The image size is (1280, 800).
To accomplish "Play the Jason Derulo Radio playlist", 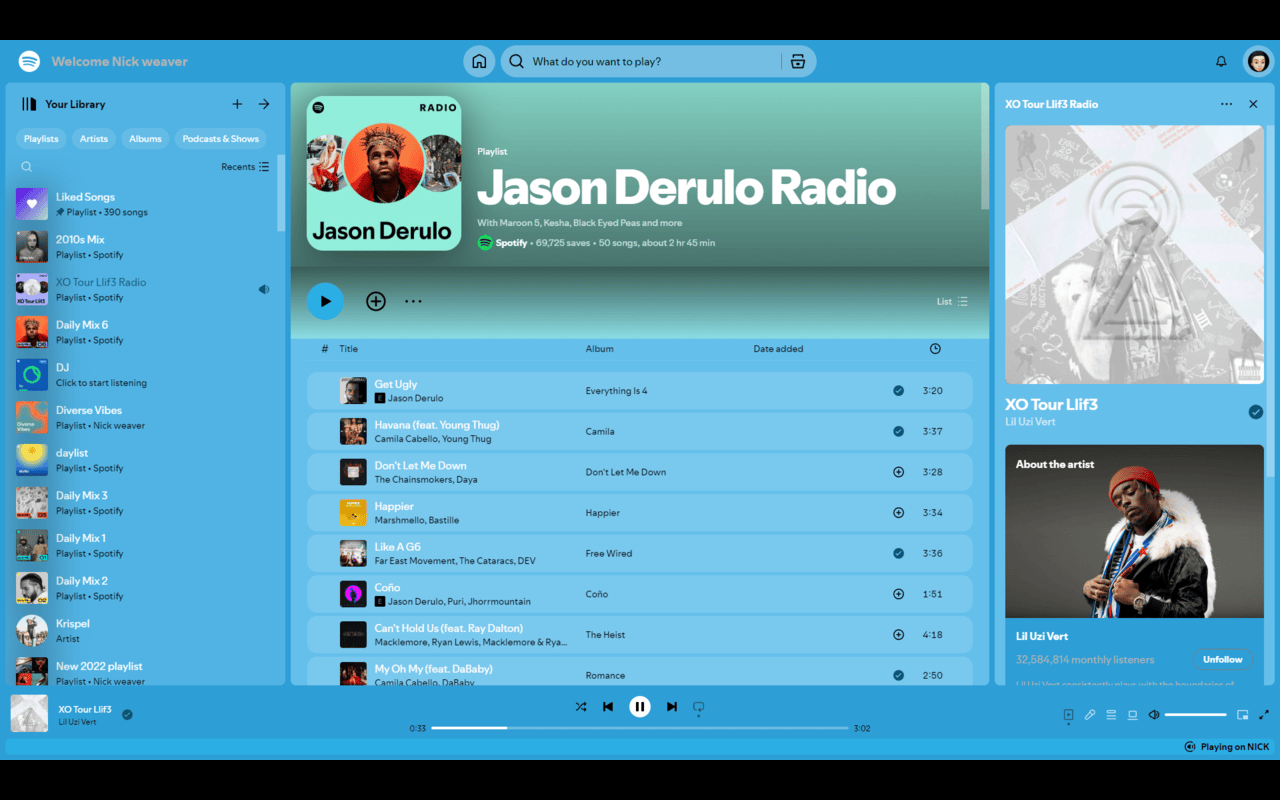I will pyautogui.click(x=325, y=301).
